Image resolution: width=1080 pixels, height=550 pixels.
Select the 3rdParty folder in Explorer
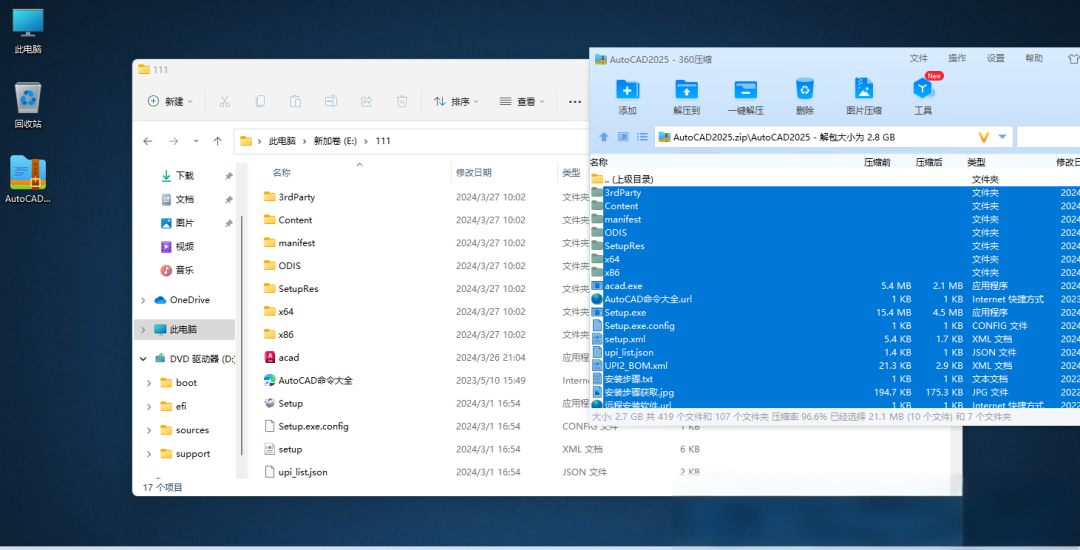[296, 197]
